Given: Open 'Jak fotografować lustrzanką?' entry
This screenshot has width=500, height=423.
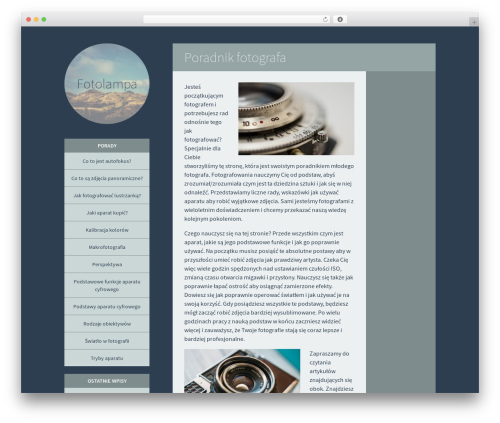Looking at the screenshot, I should click(x=107, y=196).
